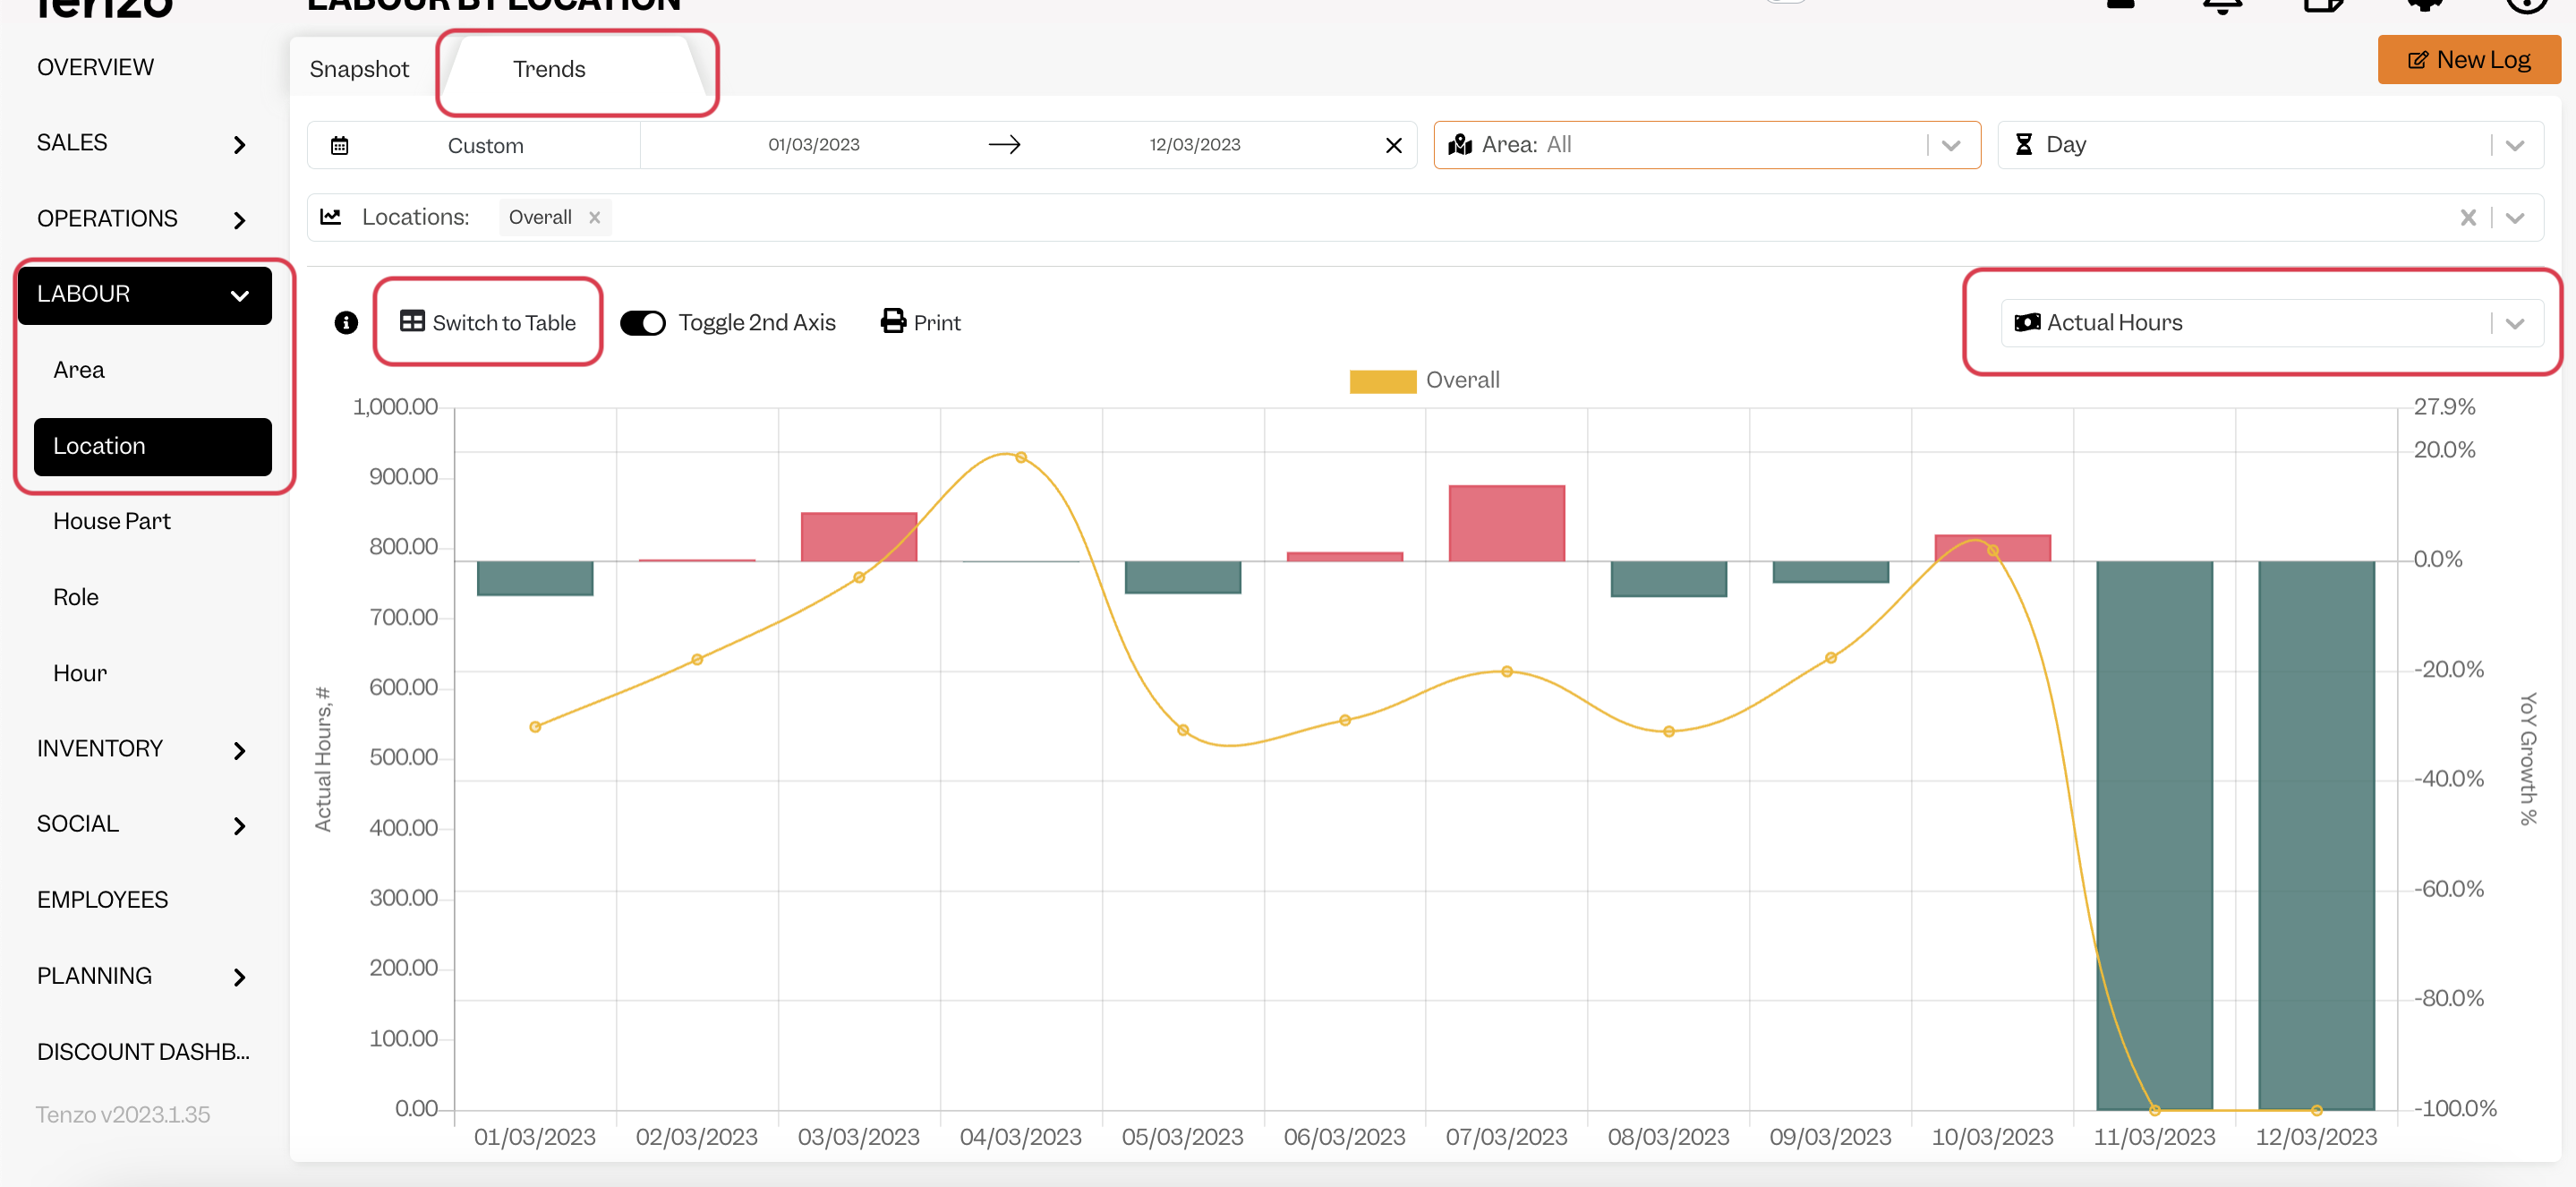Screen dimensions: 2576x1187
Task: Click the line point peak at 04/03/2023
Action: click(1021, 458)
